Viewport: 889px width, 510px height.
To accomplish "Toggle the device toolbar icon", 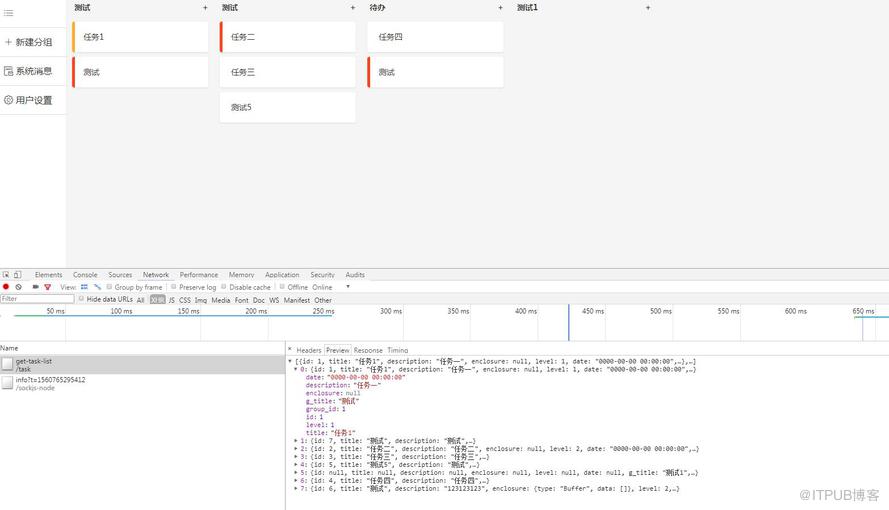I will (x=18, y=275).
